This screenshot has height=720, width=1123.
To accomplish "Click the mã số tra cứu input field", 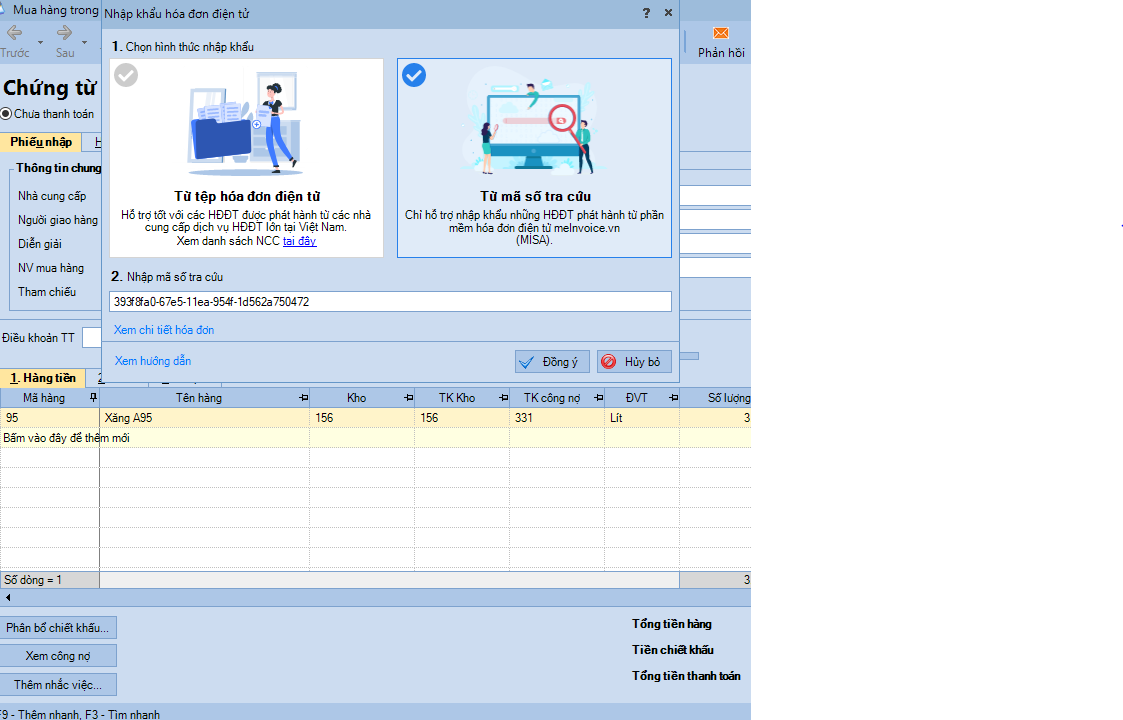I will [x=390, y=301].
